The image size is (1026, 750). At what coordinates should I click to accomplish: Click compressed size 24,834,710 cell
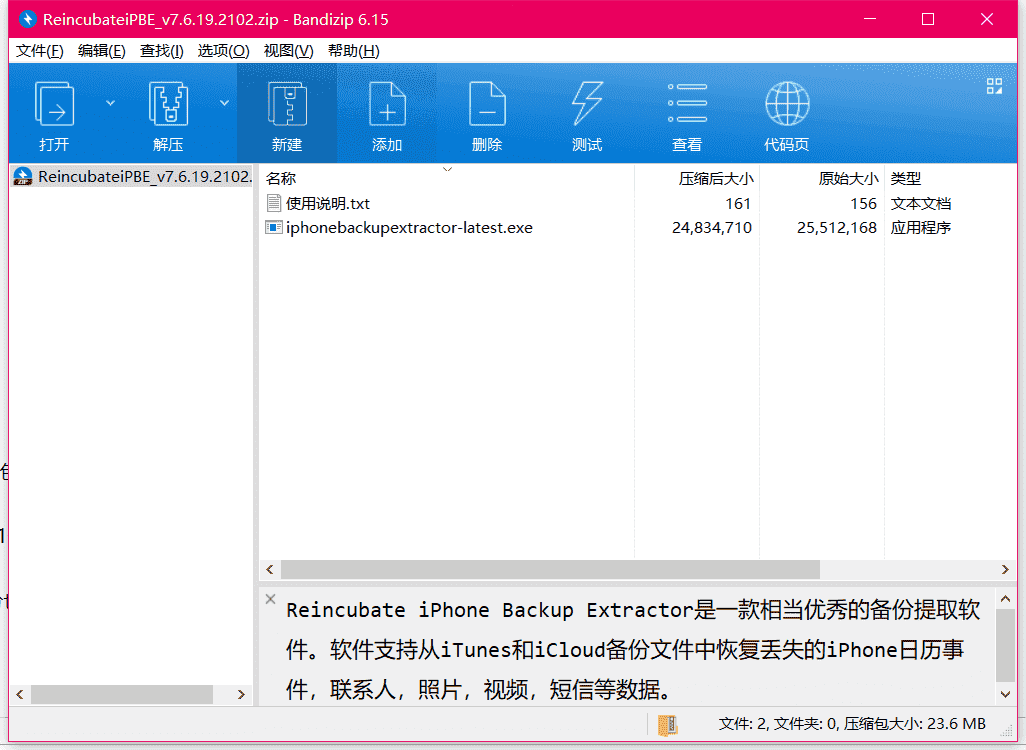(x=712, y=228)
